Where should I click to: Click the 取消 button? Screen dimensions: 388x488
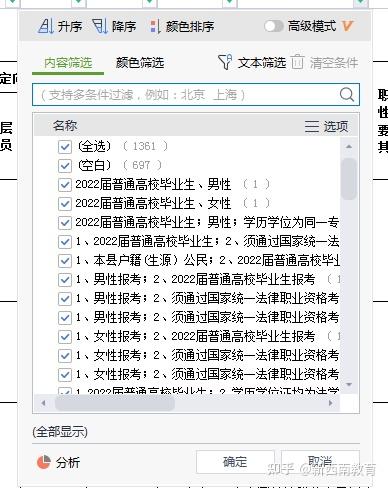pyautogui.click(x=320, y=462)
